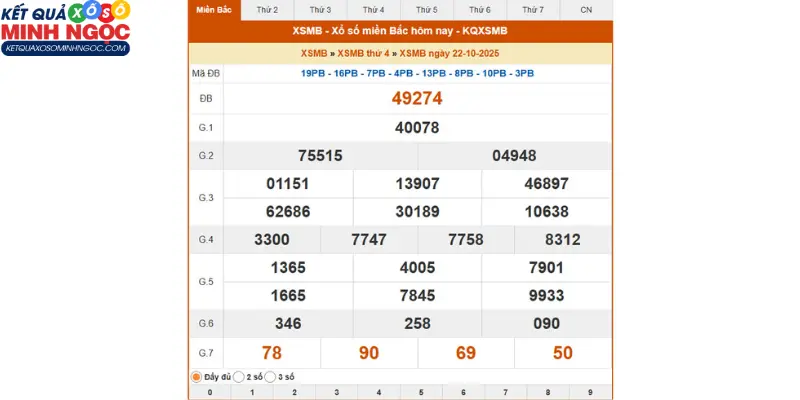Click G.3 number 10638
The image size is (800, 400).
click(x=546, y=211)
